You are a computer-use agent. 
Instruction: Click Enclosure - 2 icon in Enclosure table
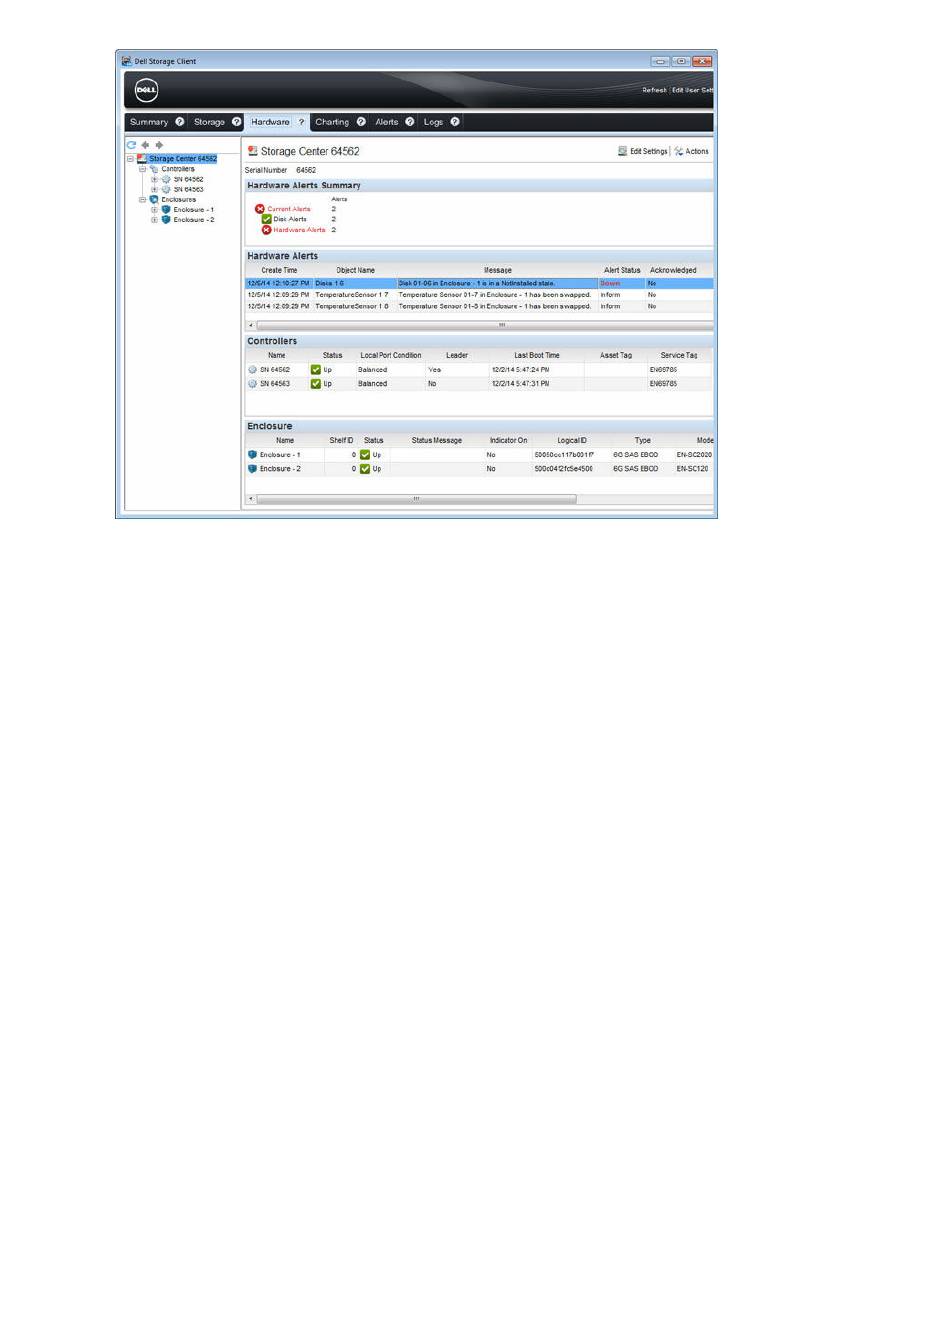[253, 469]
